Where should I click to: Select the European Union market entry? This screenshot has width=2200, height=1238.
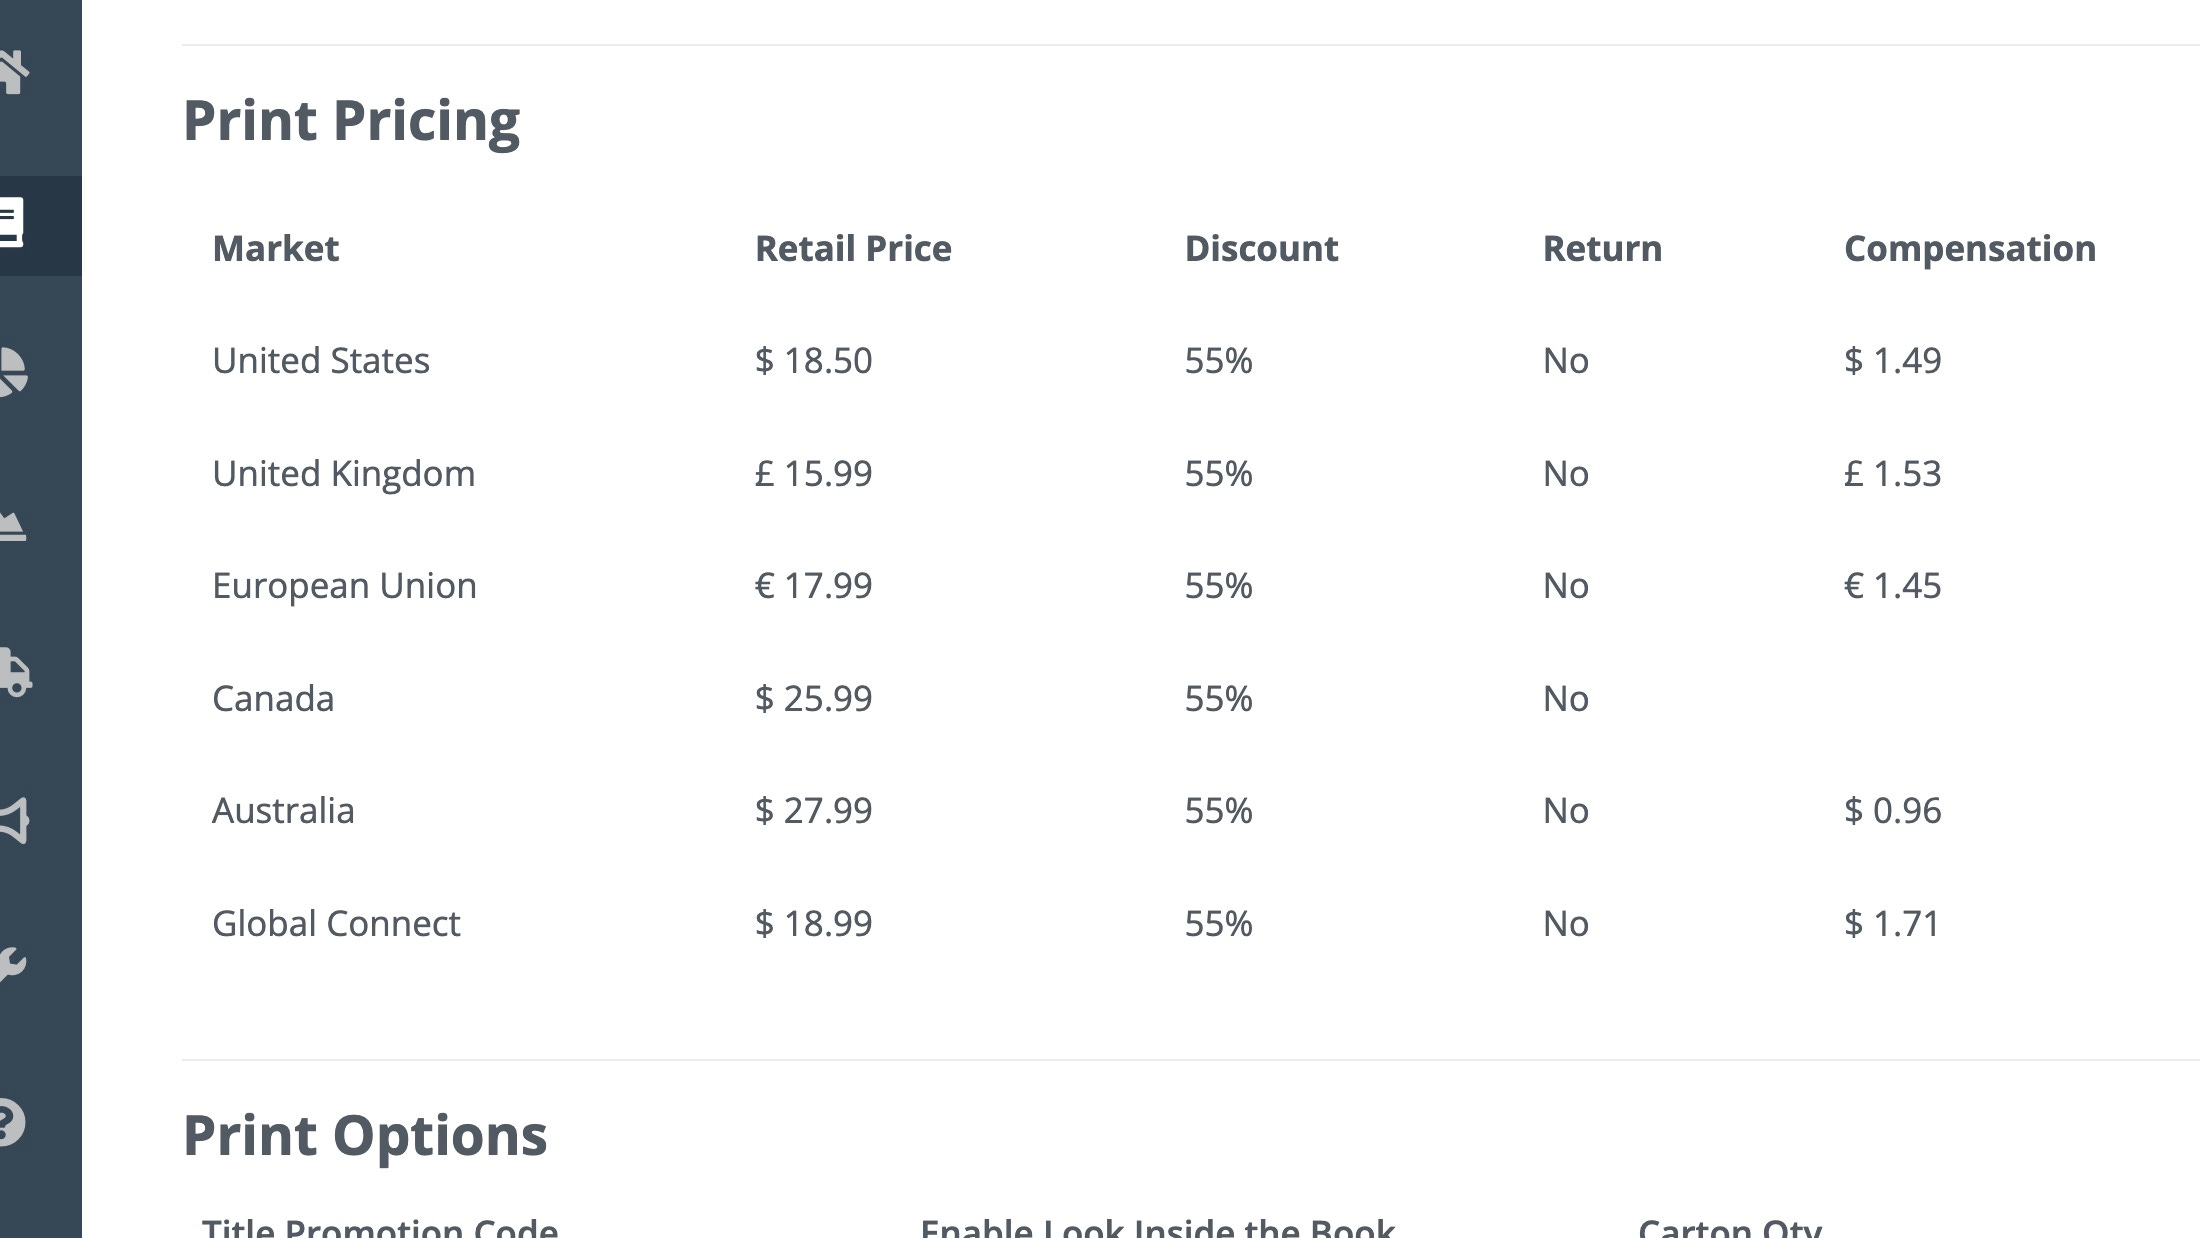point(344,586)
